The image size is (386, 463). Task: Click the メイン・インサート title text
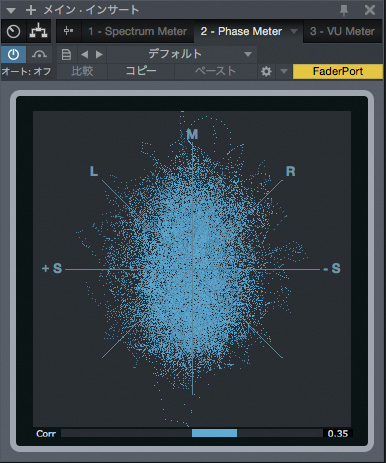click(91, 10)
